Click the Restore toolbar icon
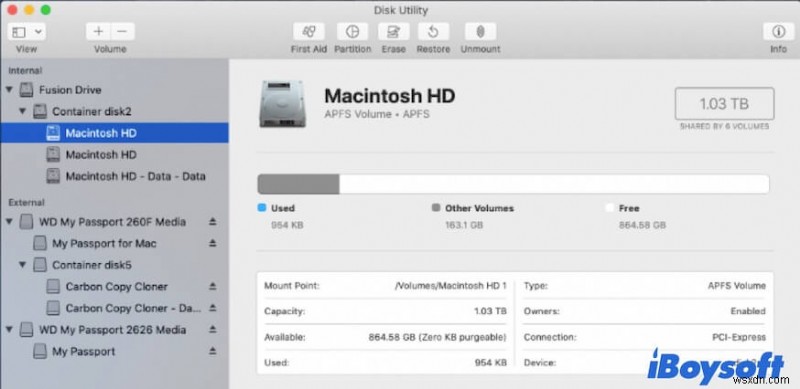The width and height of the screenshot is (800, 389). click(433, 32)
